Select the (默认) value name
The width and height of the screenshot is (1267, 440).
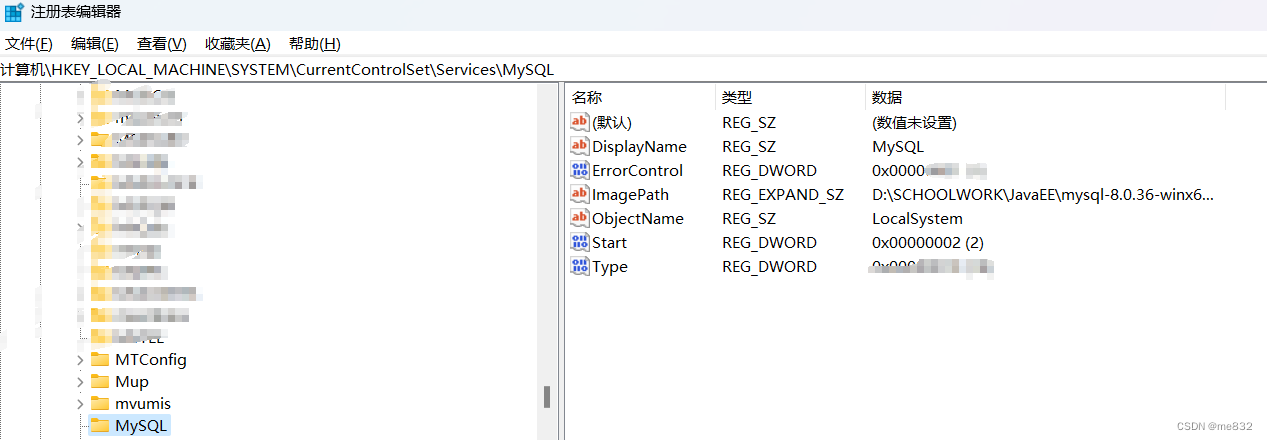(x=612, y=122)
